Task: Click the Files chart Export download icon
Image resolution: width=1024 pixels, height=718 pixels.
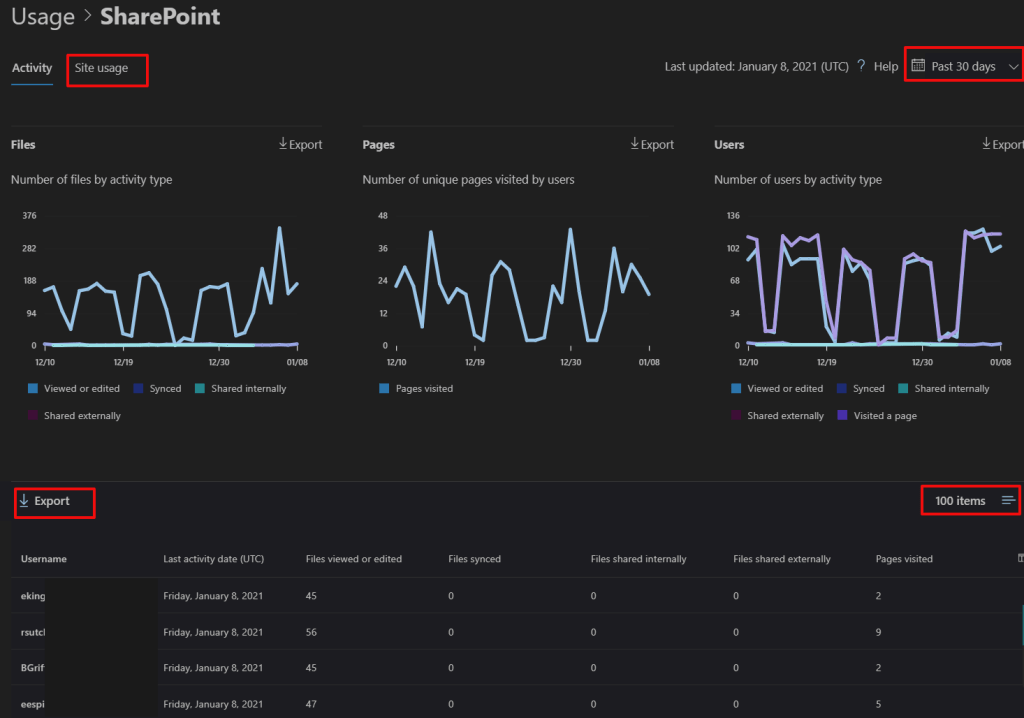Action: click(x=283, y=144)
